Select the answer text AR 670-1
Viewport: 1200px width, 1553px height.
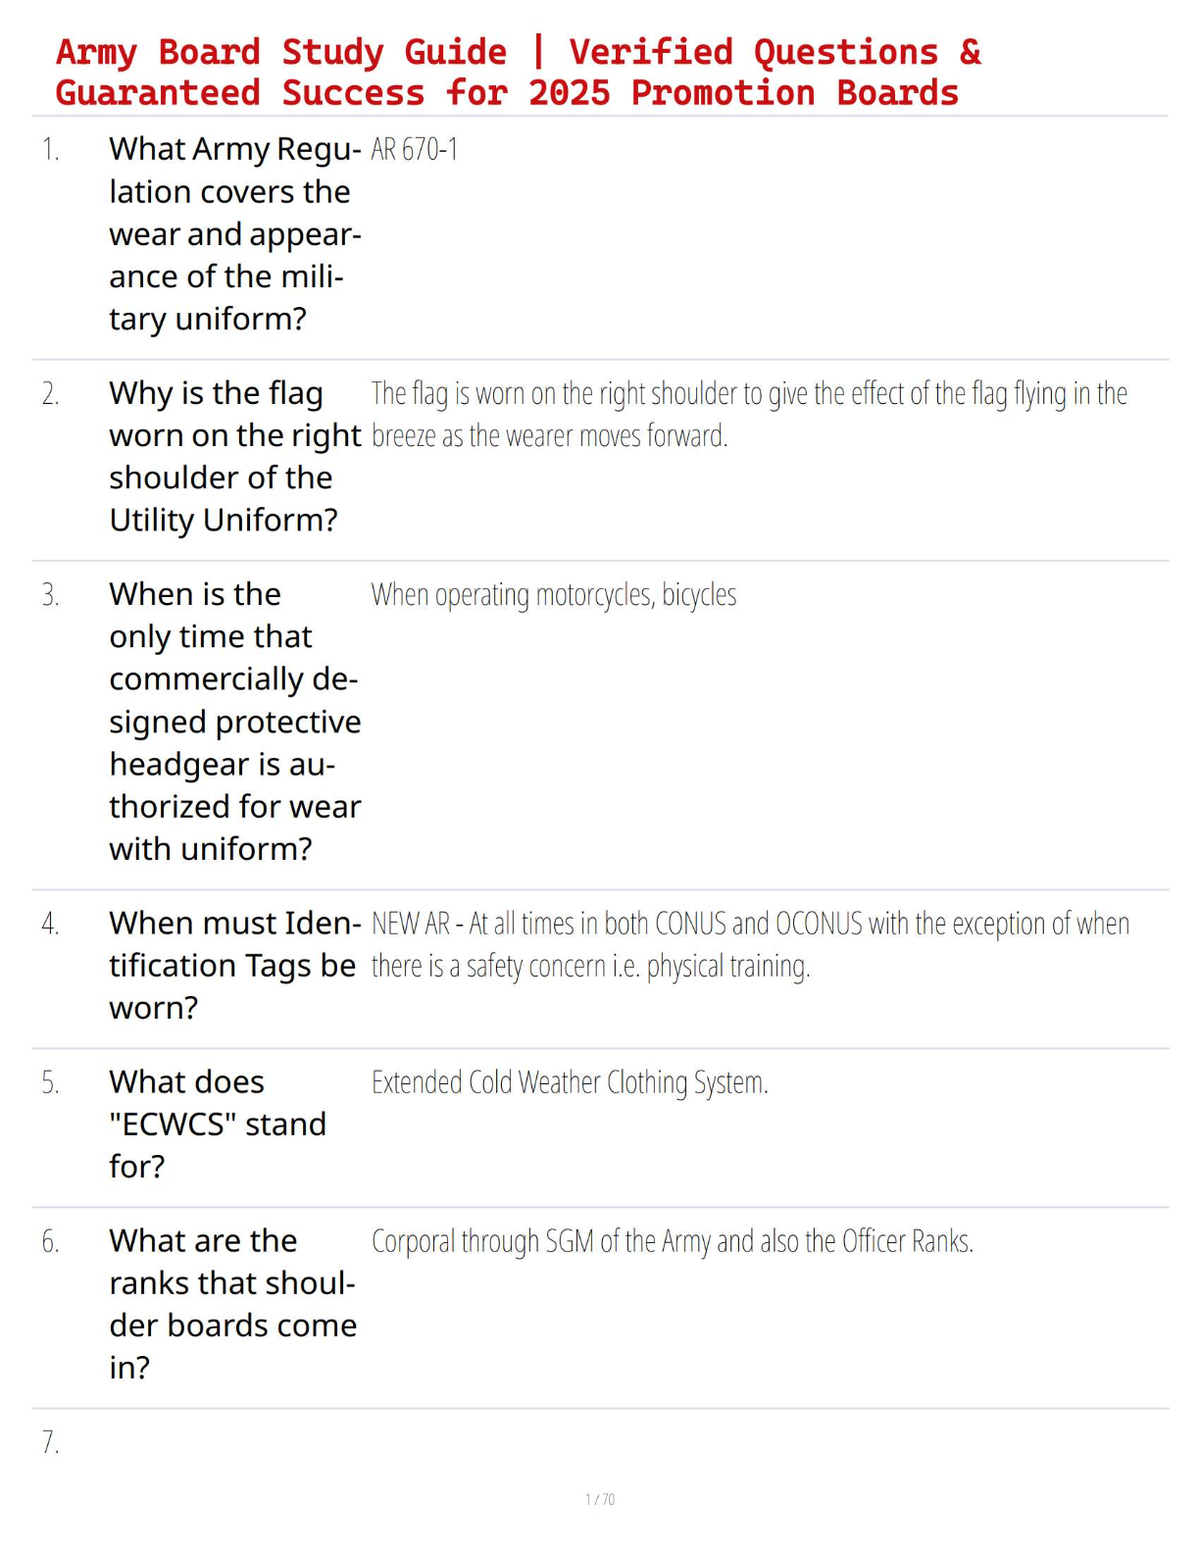[415, 150]
